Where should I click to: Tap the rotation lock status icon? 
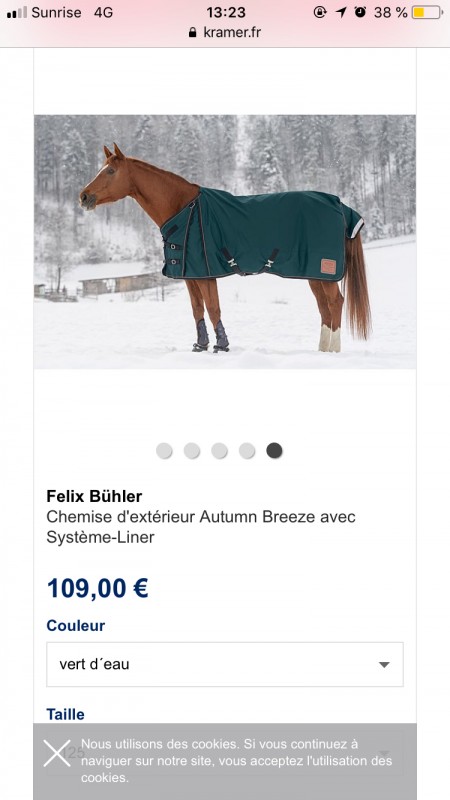(x=320, y=12)
